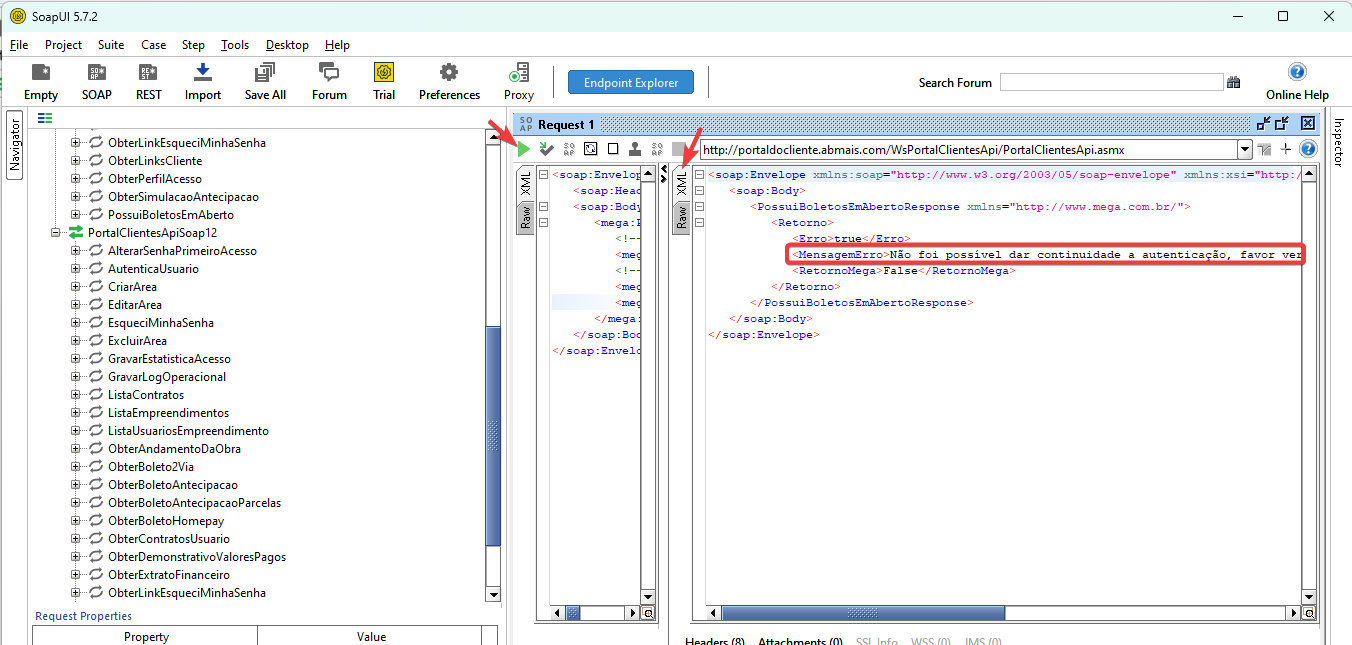Open the Forum toolbar icon
The image size is (1352, 645).
tap(329, 82)
